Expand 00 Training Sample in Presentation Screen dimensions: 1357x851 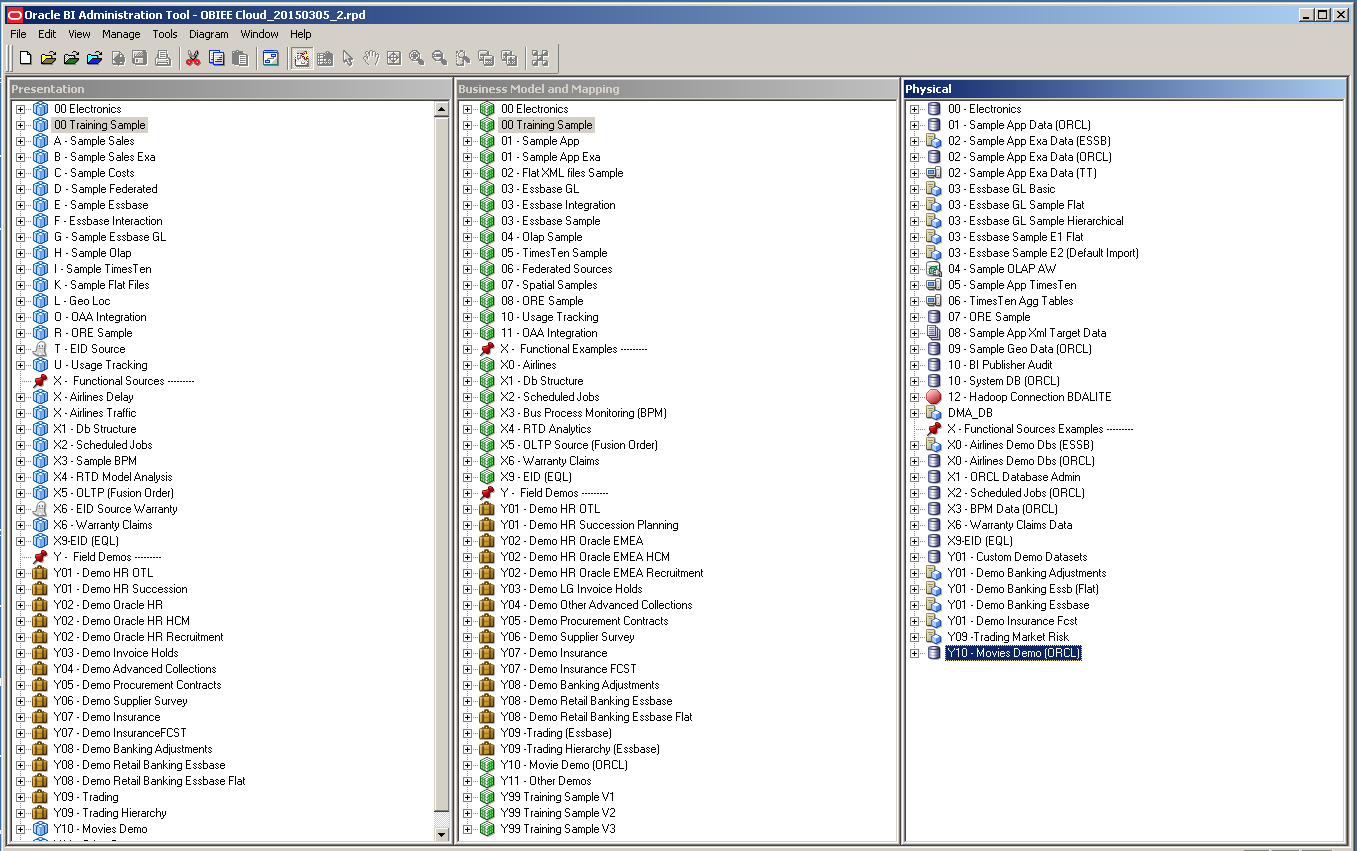point(20,125)
